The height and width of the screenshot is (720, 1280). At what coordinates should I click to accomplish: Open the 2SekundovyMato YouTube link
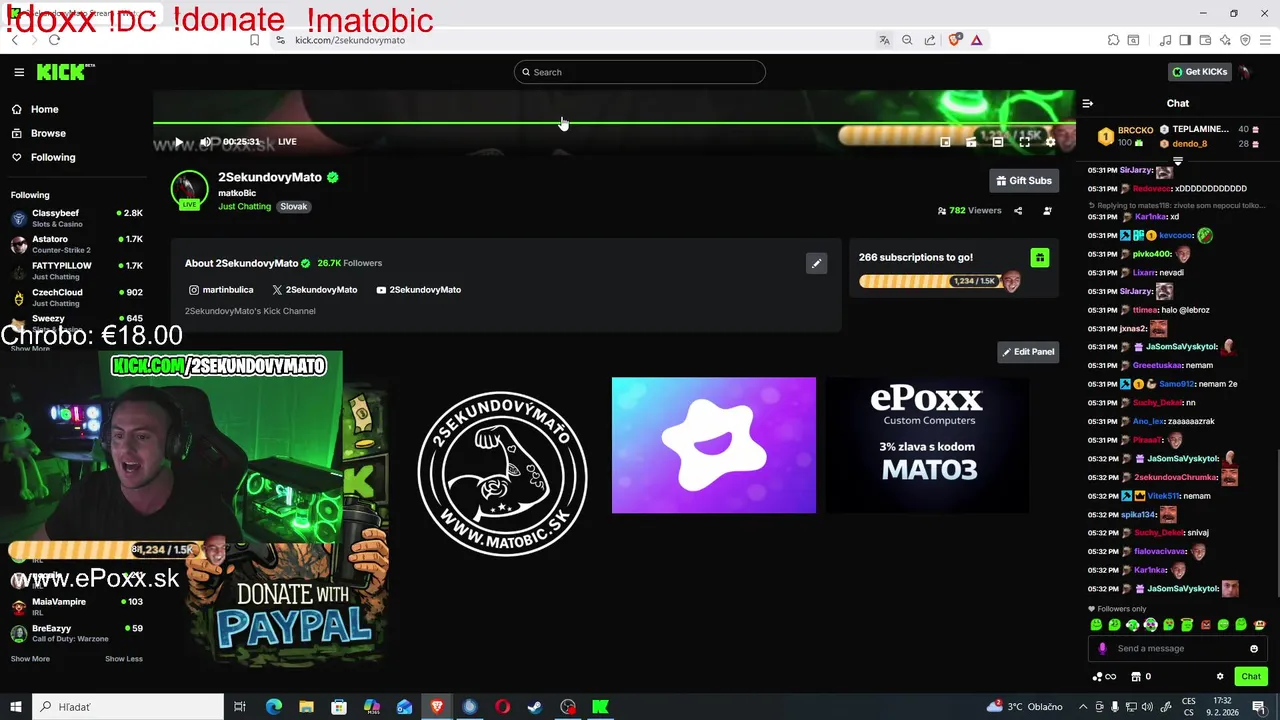coord(419,290)
